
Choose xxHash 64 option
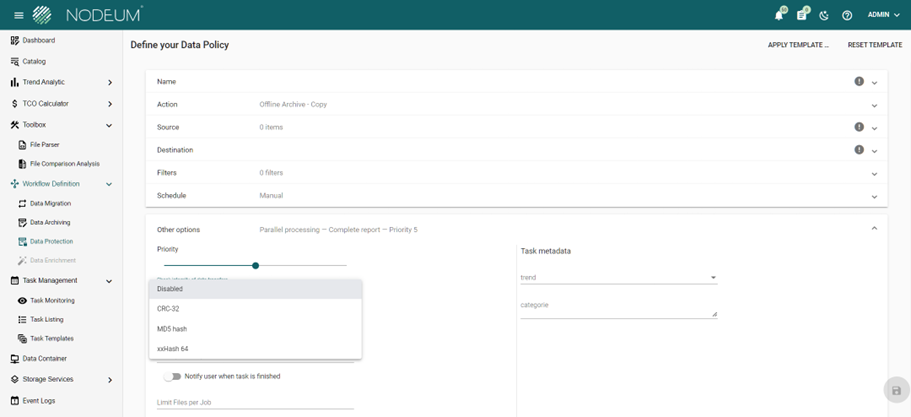173,349
